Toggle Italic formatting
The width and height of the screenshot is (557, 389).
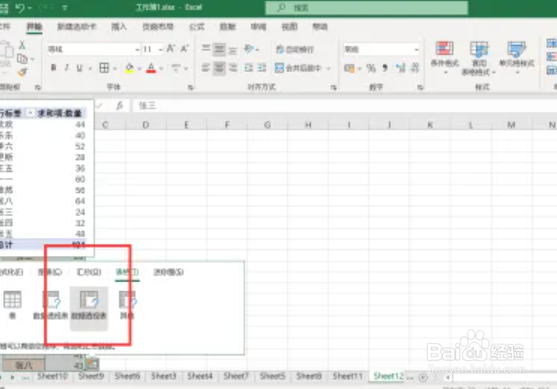(66, 67)
